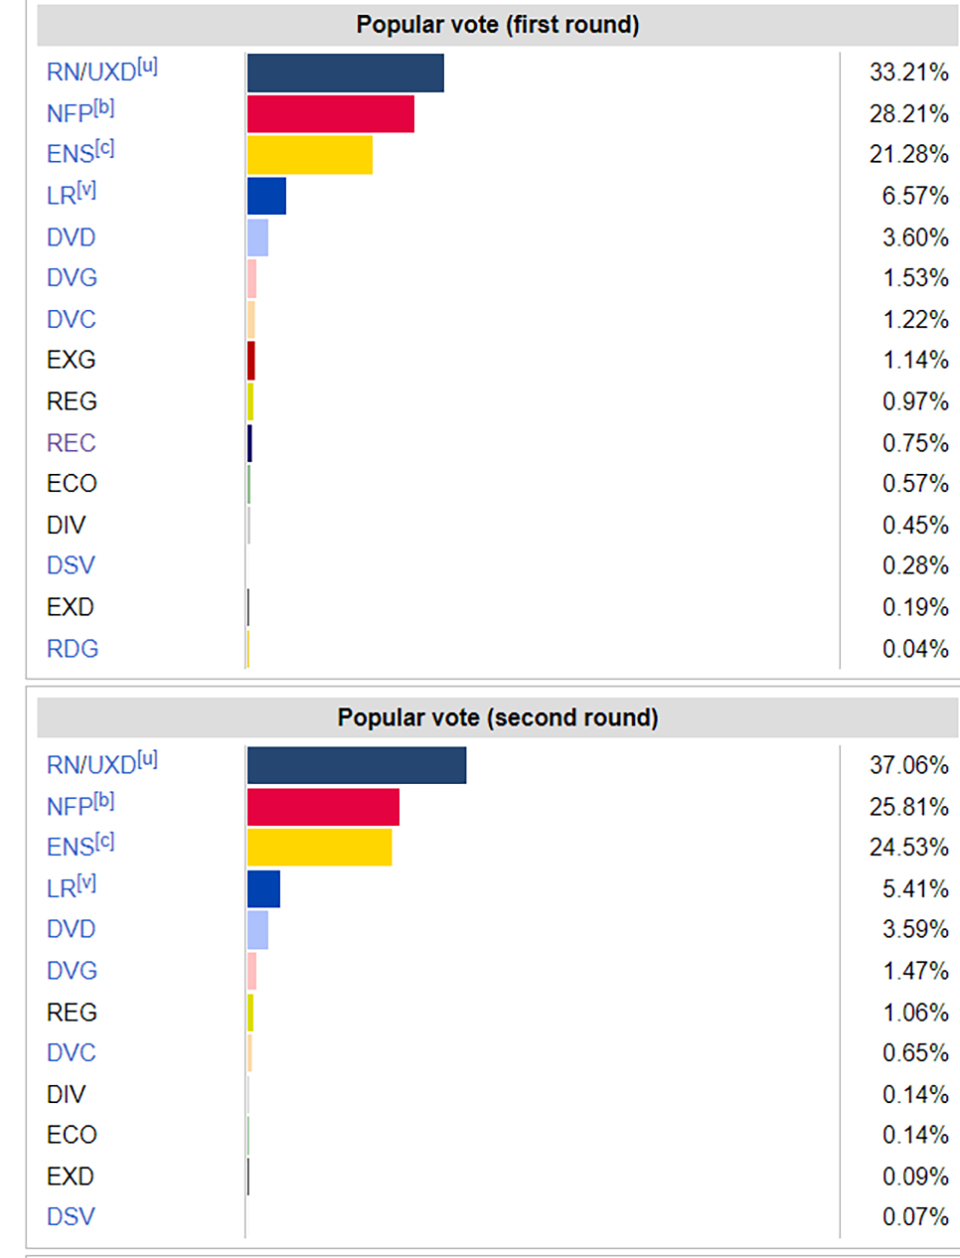960x1258 pixels.
Task: Click the blue LR bar in second round
Action: [x=264, y=889]
